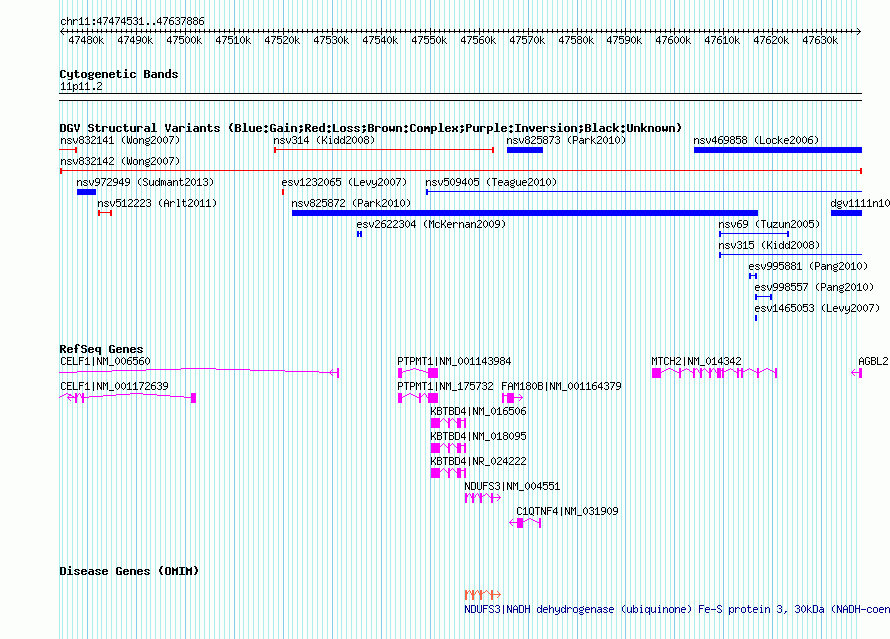Click the red NDUFS3 OMIM disease gene glyph

482,595
